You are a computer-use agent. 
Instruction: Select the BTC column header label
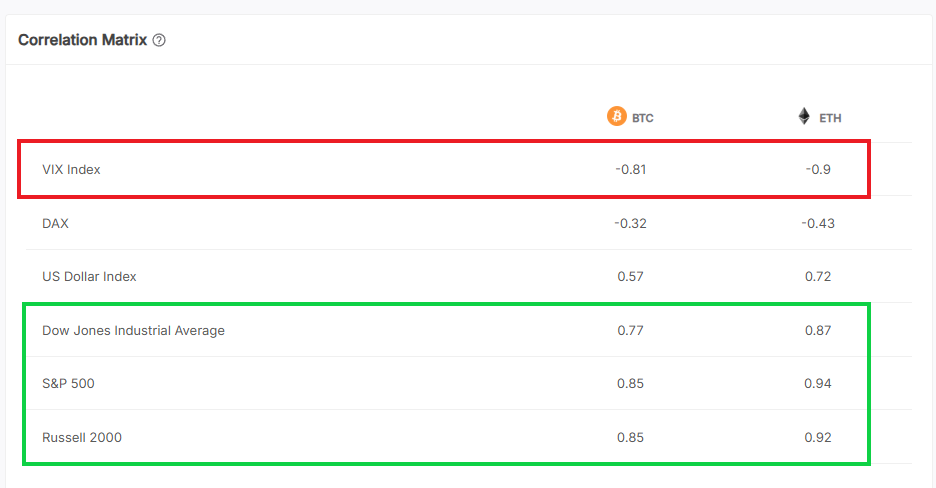(642, 118)
